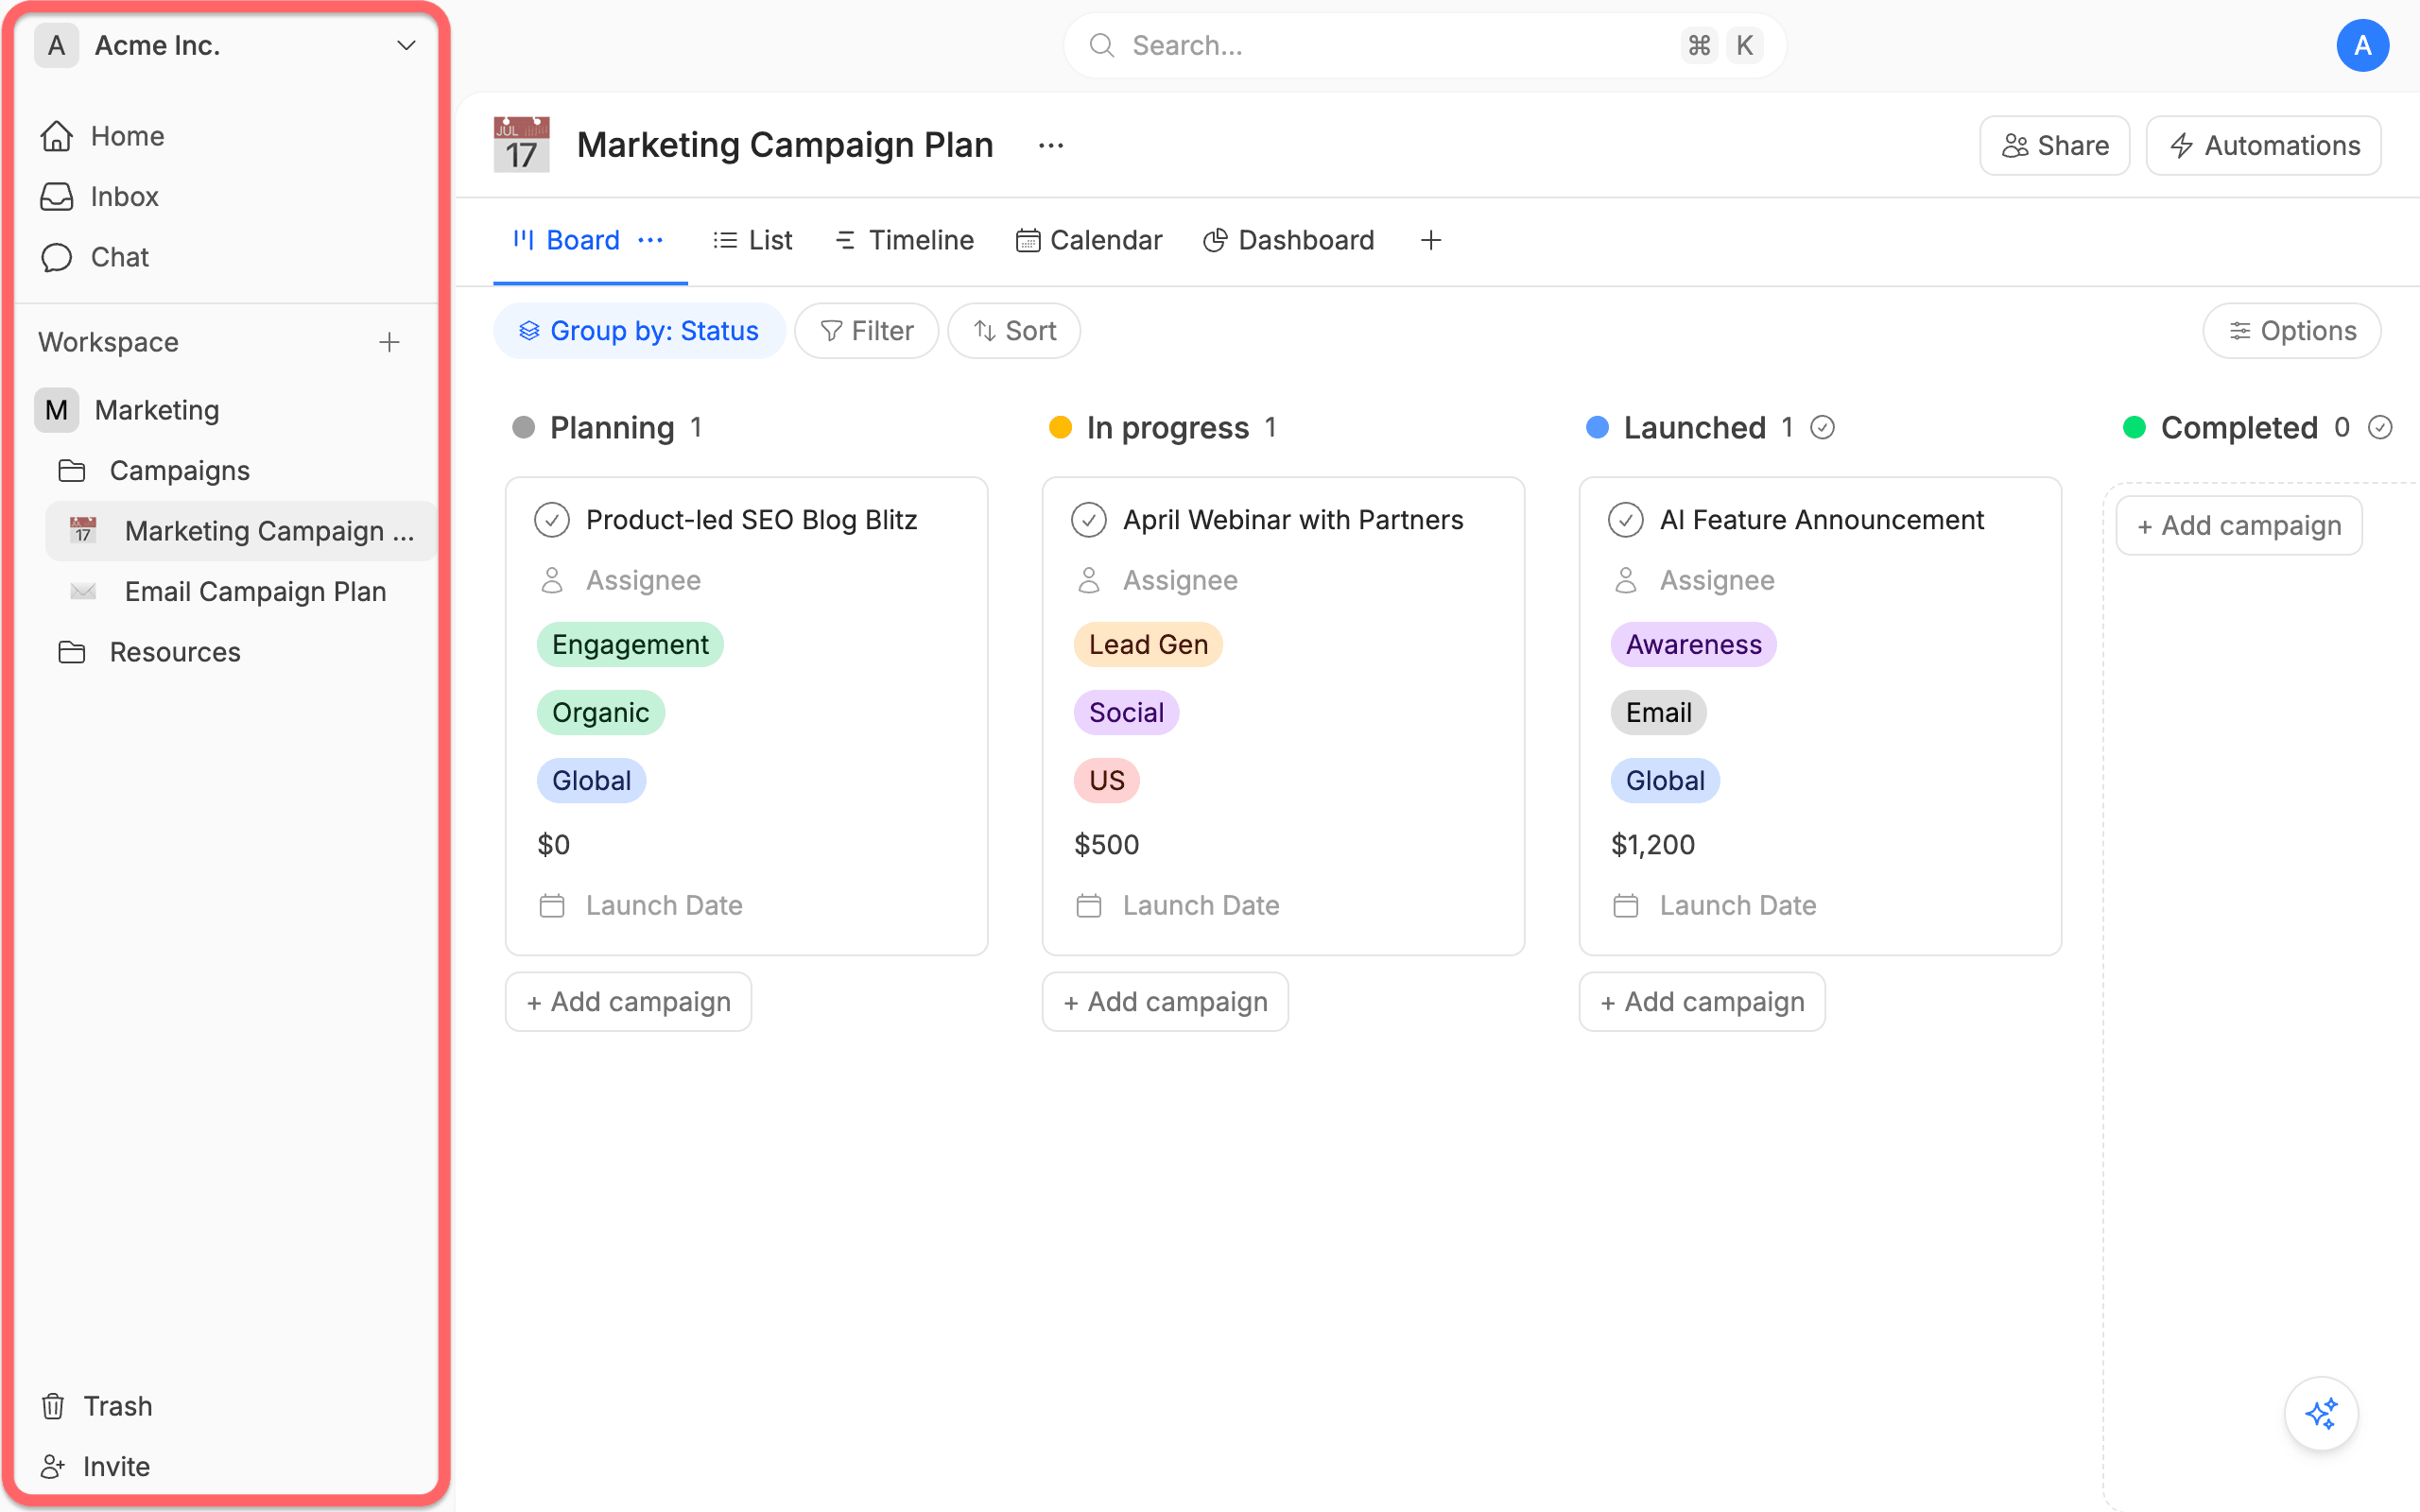Add a new item to Workspace
This screenshot has height=1512, width=2420.
pyautogui.click(x=389, y=342)
